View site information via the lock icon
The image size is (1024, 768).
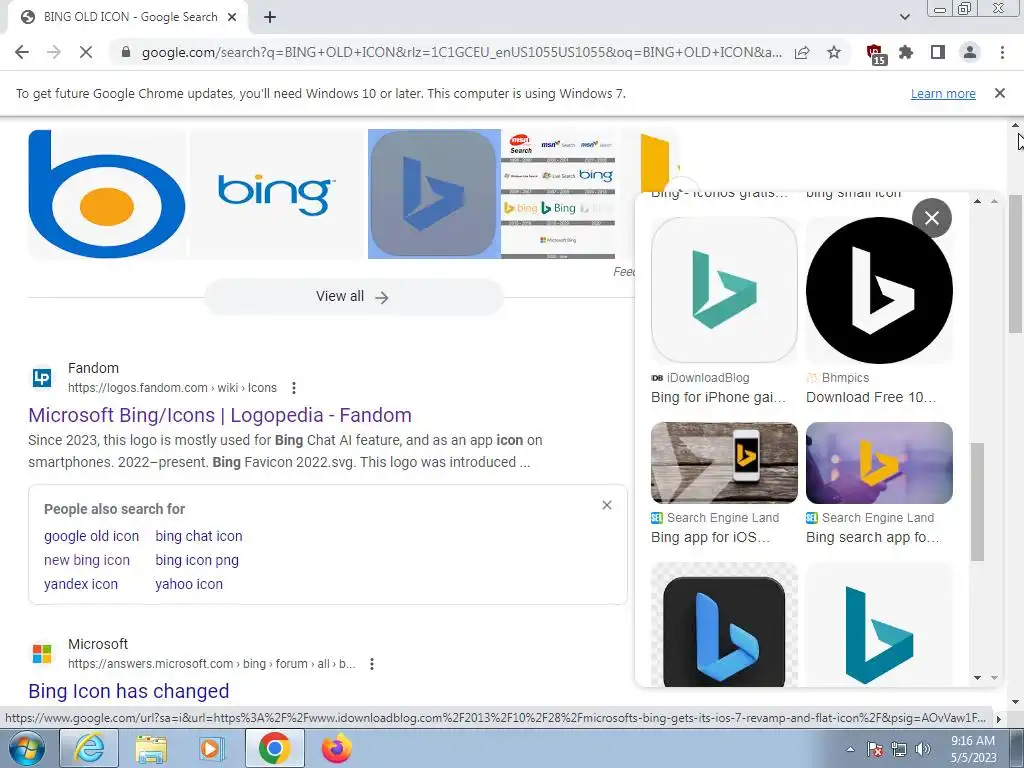point(126,52)
